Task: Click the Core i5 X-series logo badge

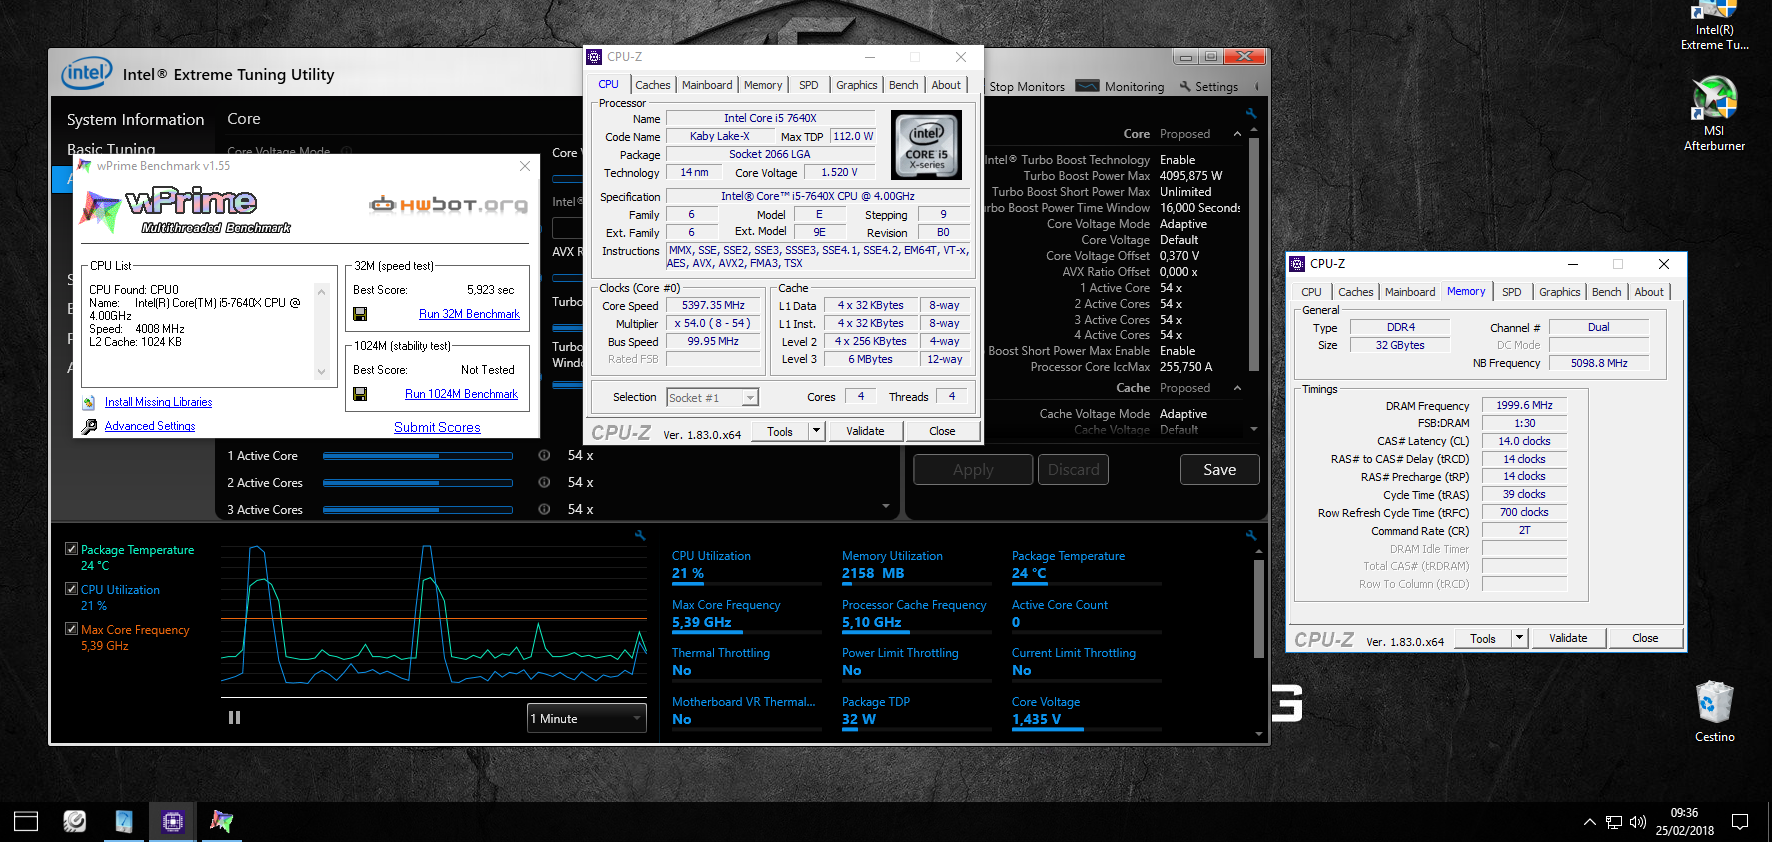Action: pos(926,145)
